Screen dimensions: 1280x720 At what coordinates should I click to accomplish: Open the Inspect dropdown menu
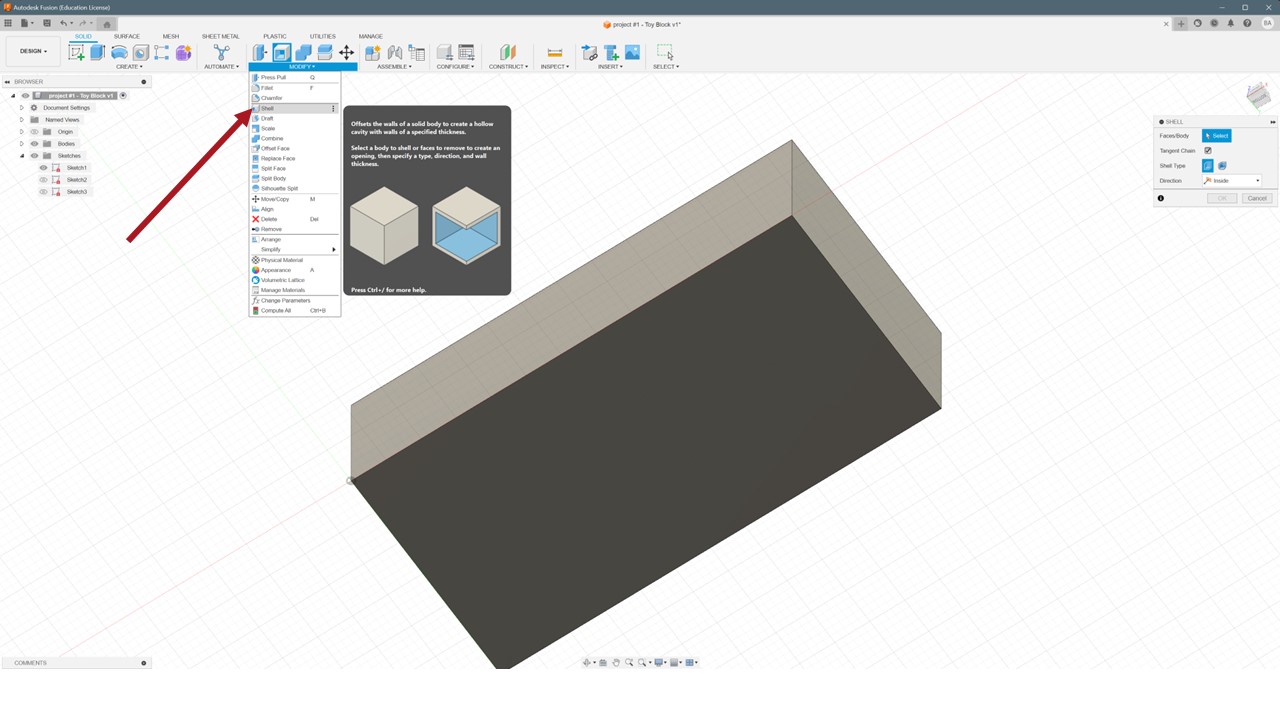pos(555,67)
